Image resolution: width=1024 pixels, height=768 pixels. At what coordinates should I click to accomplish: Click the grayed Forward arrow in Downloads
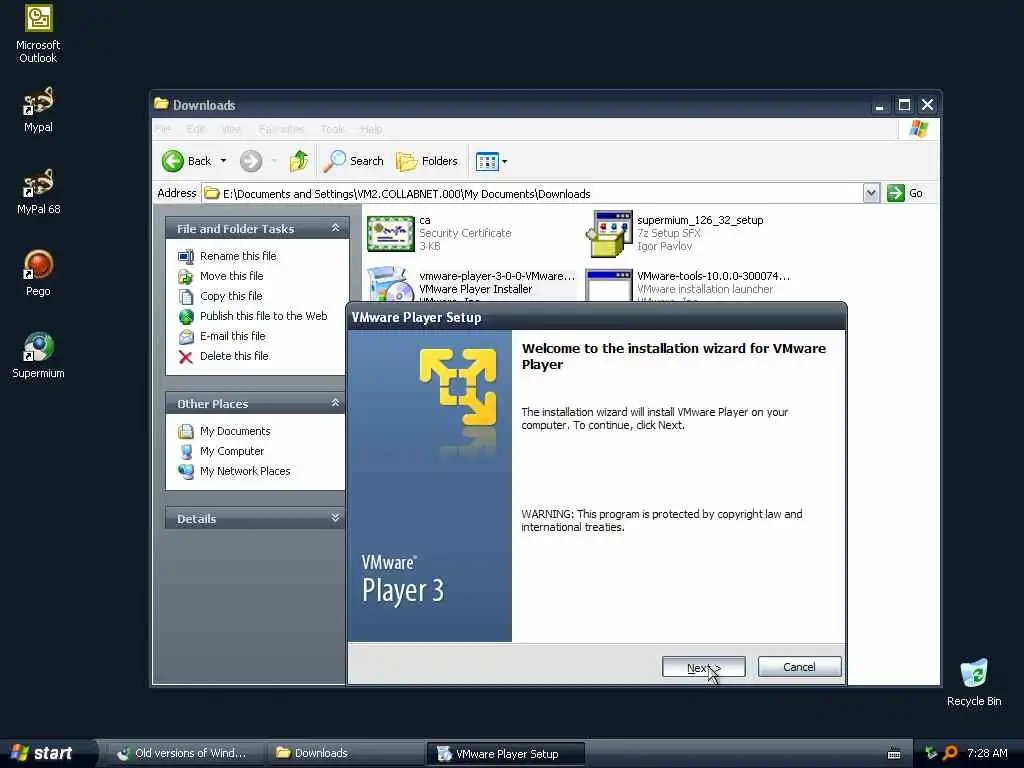pos(251,161)
